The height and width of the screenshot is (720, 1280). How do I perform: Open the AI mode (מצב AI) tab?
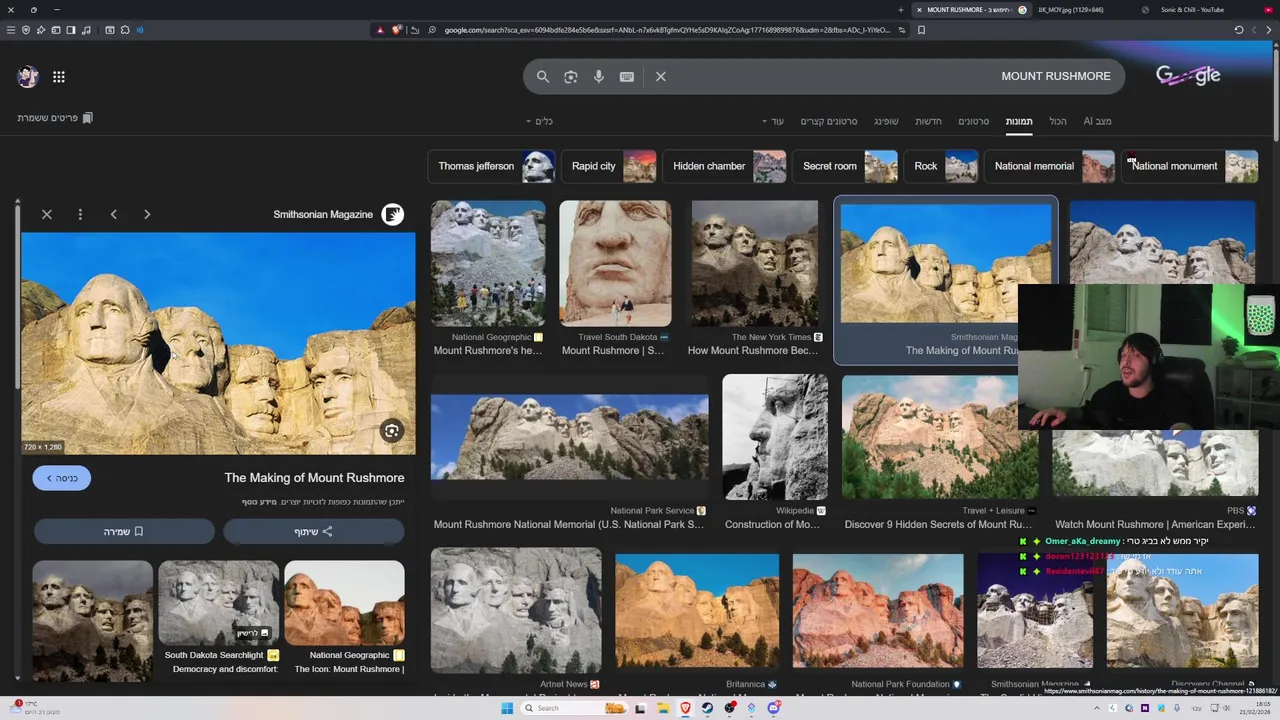tap(1097, 121)
